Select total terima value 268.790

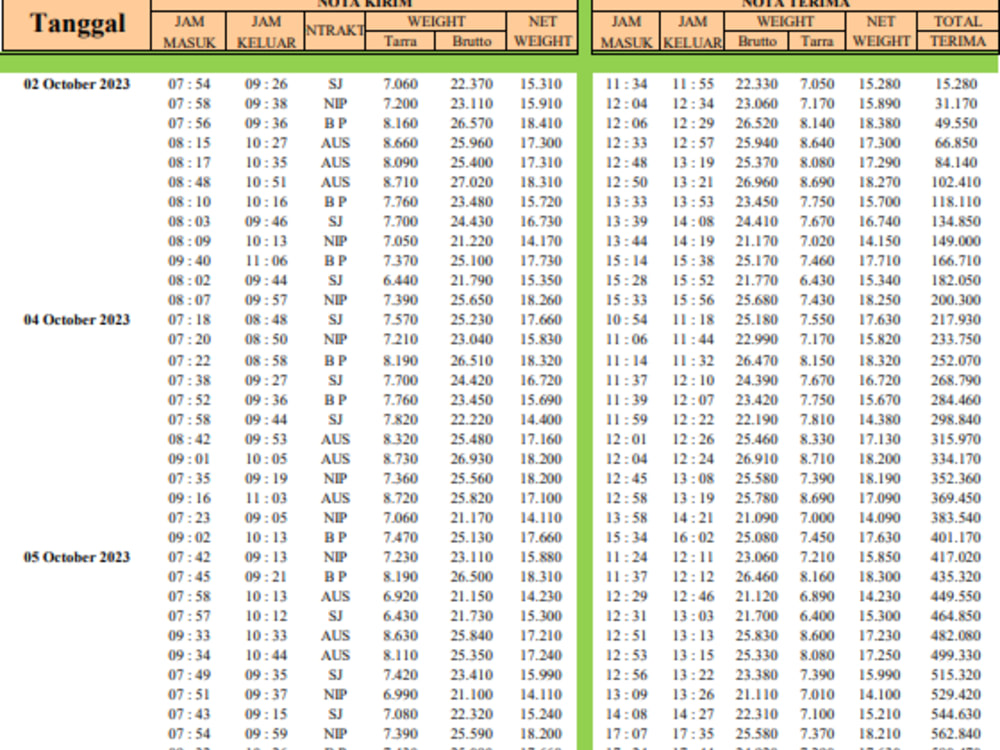click(956, 380)
